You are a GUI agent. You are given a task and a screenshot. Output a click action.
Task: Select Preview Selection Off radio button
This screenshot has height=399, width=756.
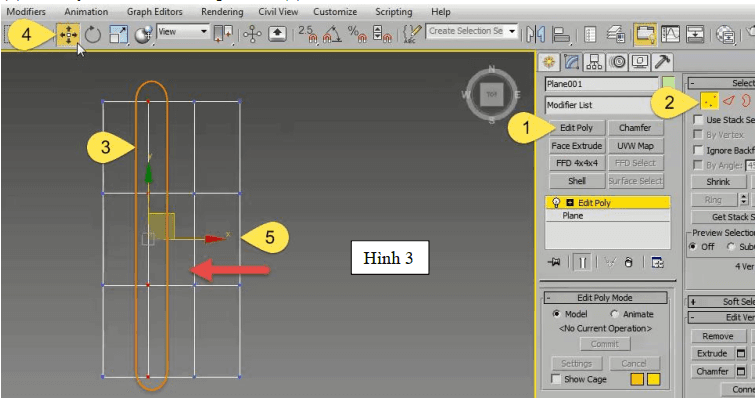click(693, 246)
